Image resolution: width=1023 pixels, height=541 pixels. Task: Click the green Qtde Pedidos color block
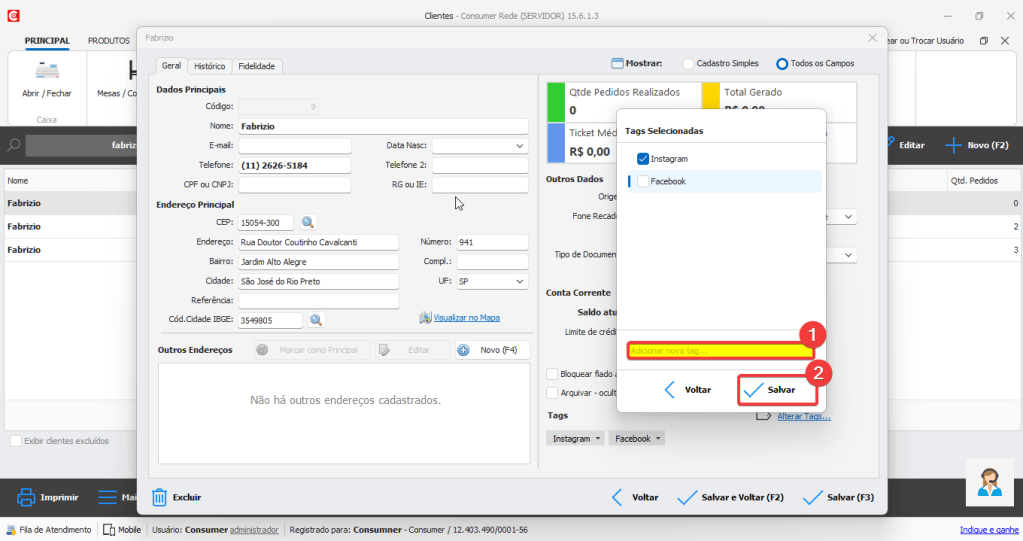point(556,102)
